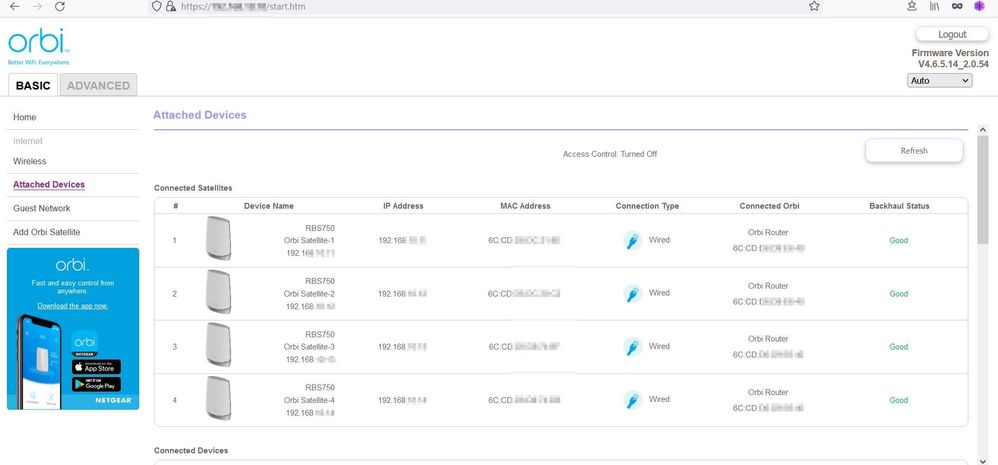This screenshot has width=998, height=465.
Task: Click the App Store download badge
Action: pos(96,367)
